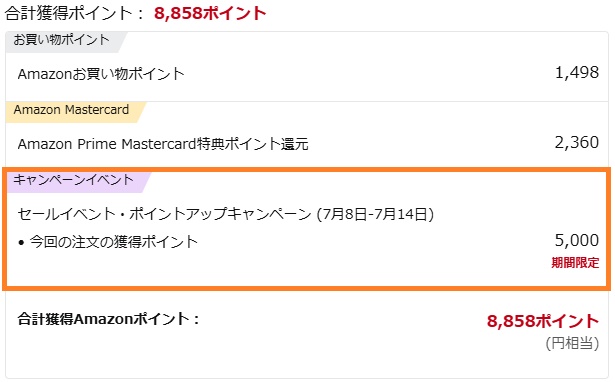Click the red 8,858ポイント total at top
The width and height of the screenshot is (615, 382).
pos(210,13)
